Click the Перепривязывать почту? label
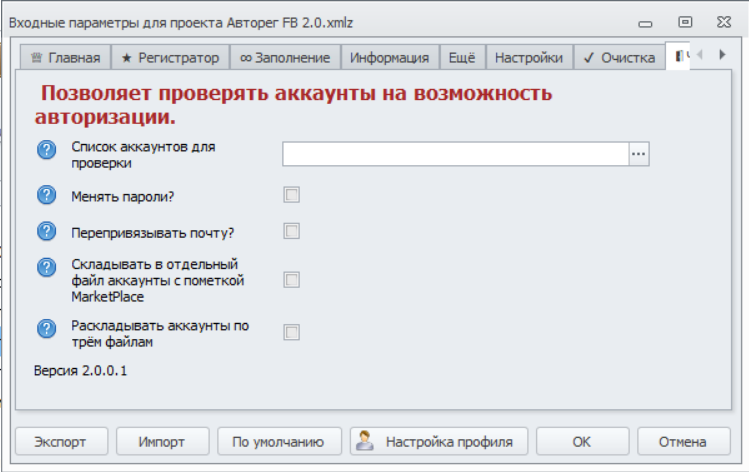749x472 pixels. [x=153, y=233]
